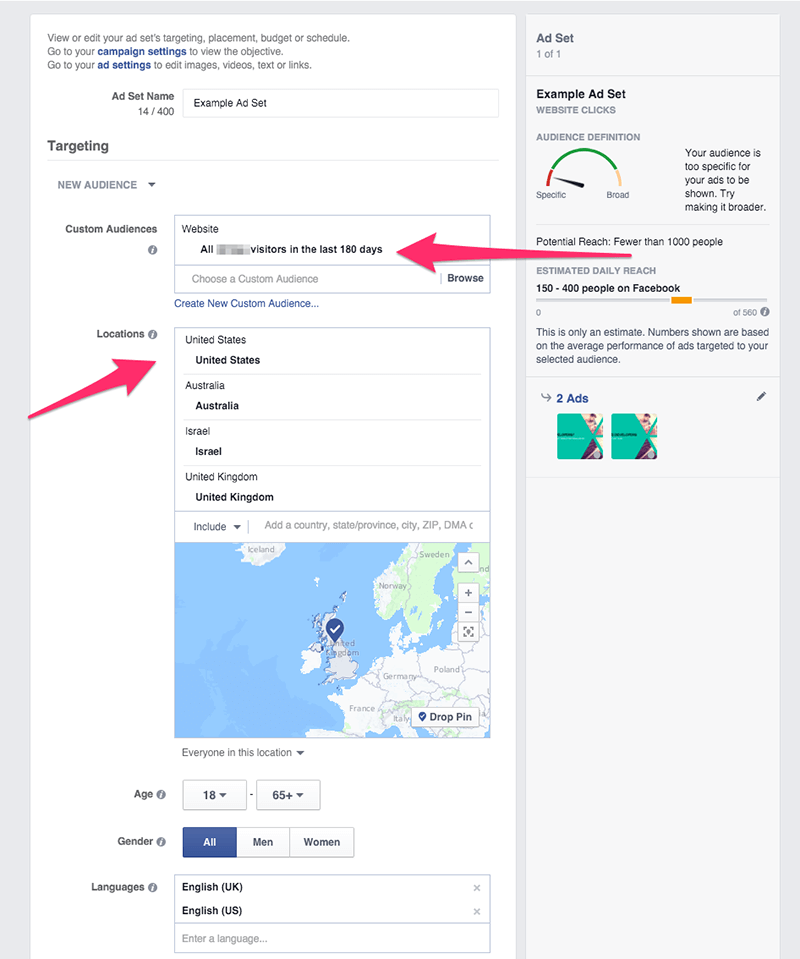Click the estimated daily reach orange bar
This screenshot has height=959, width=800.
pos(681,300)
